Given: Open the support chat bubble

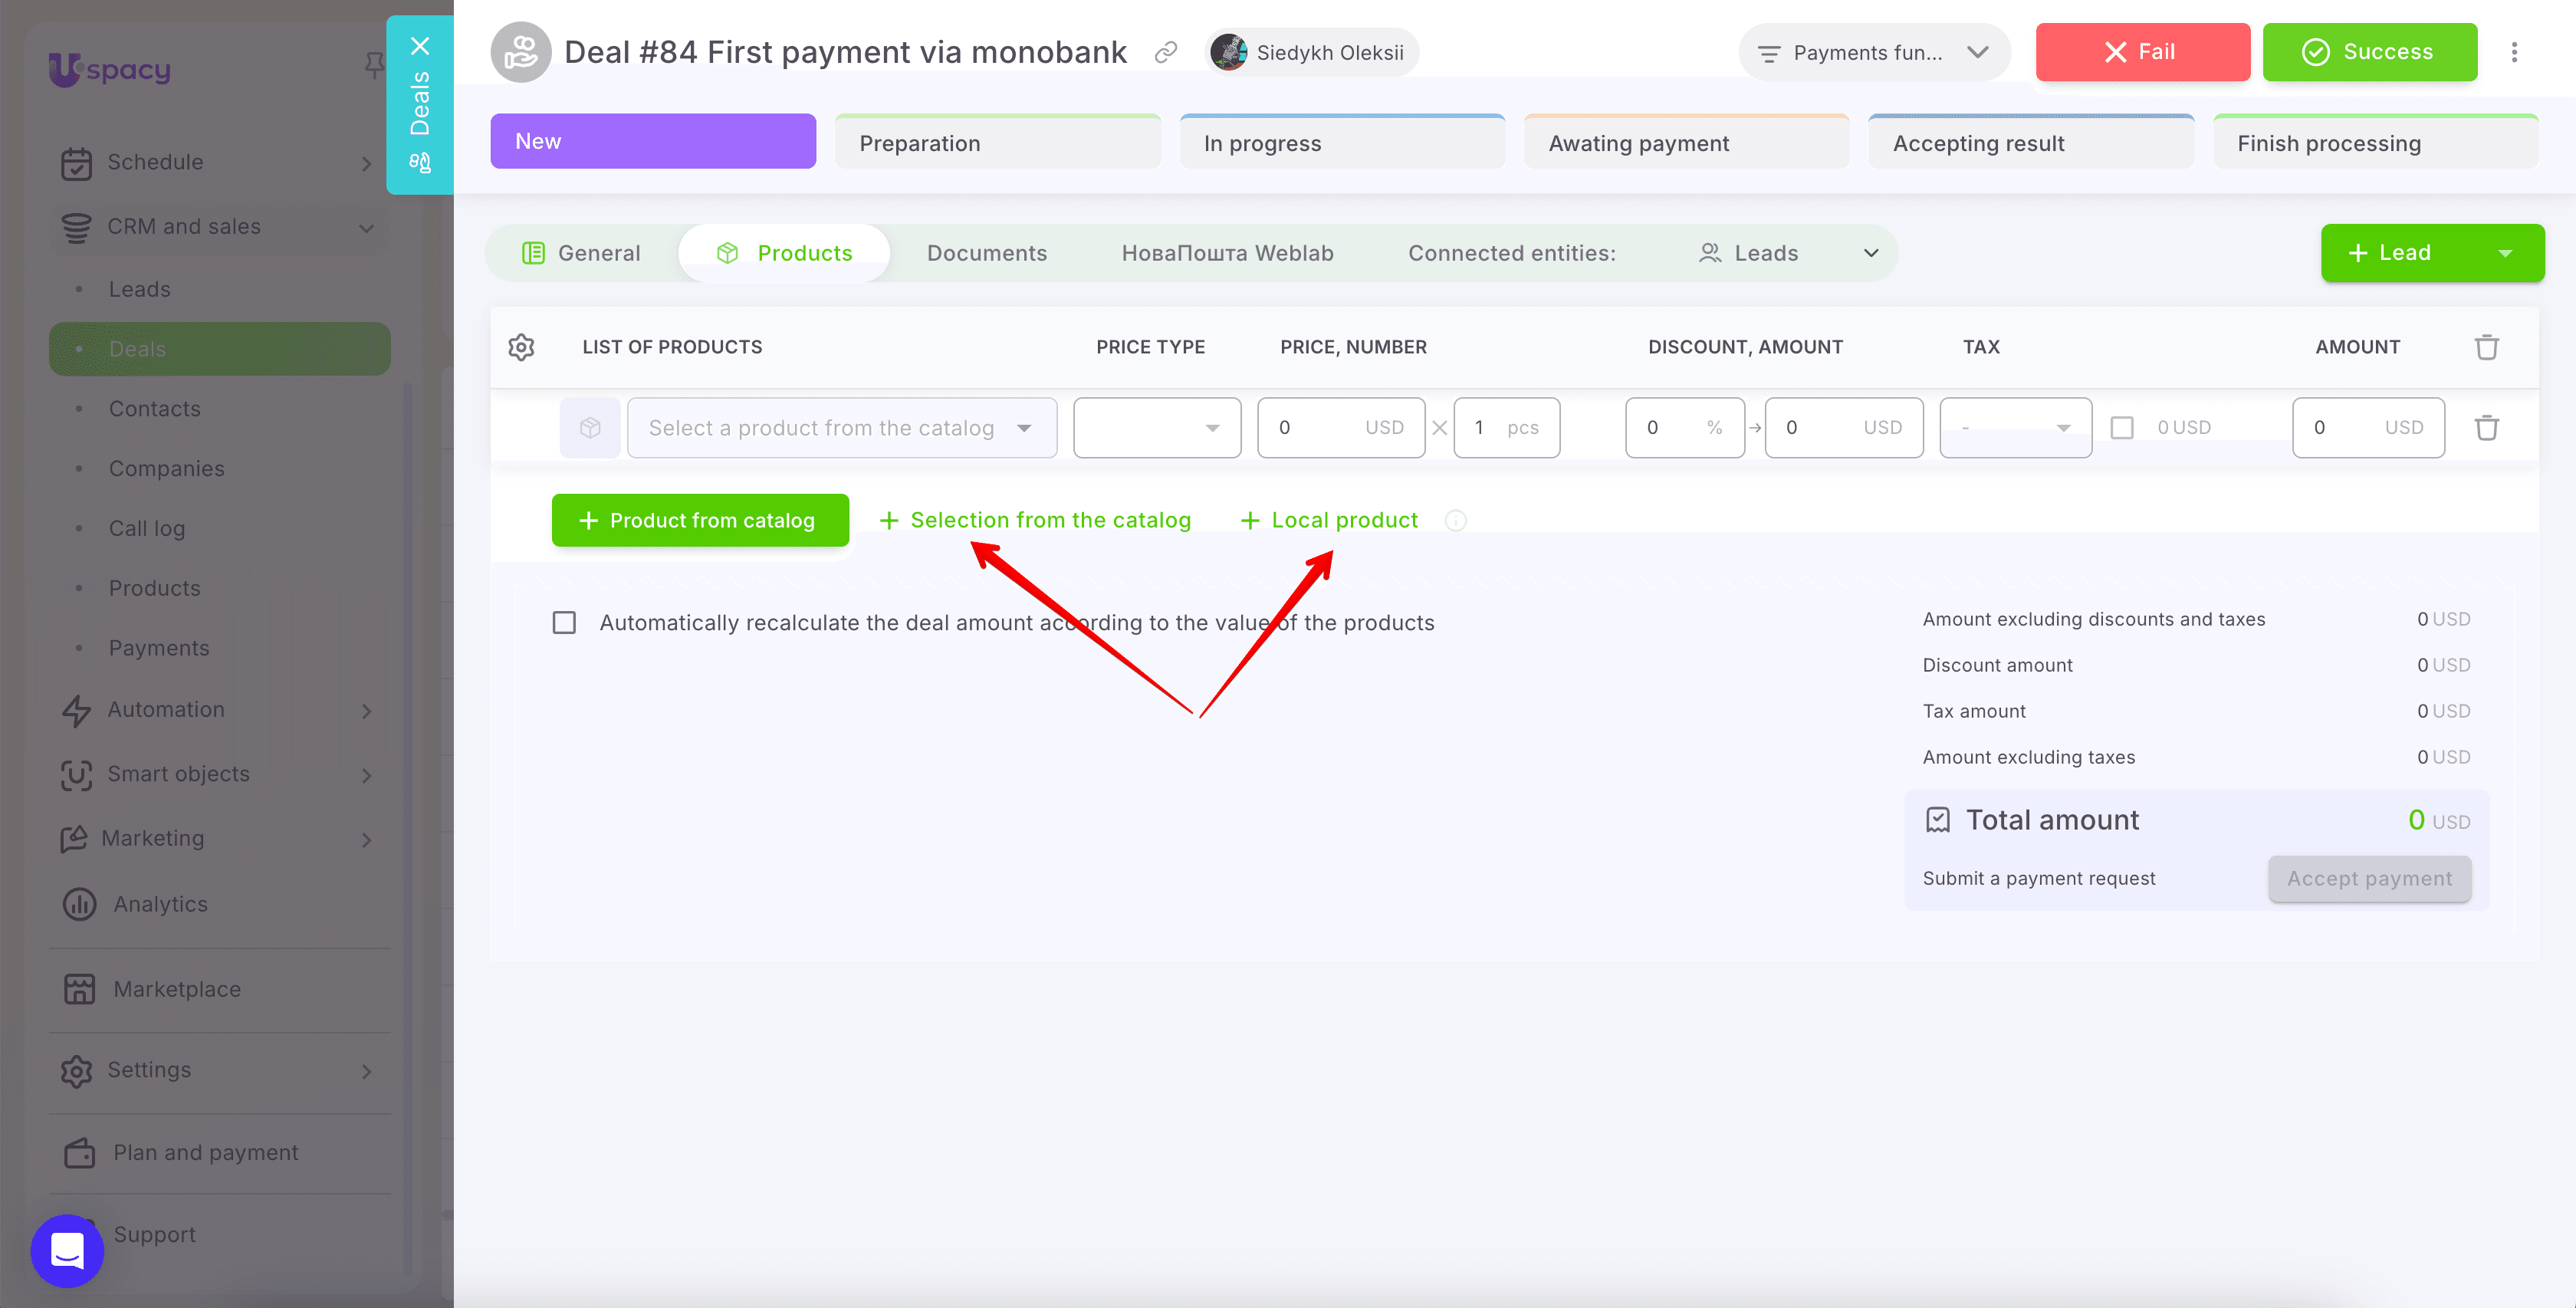Looking at the screenshot, I should coord(67,1250).
